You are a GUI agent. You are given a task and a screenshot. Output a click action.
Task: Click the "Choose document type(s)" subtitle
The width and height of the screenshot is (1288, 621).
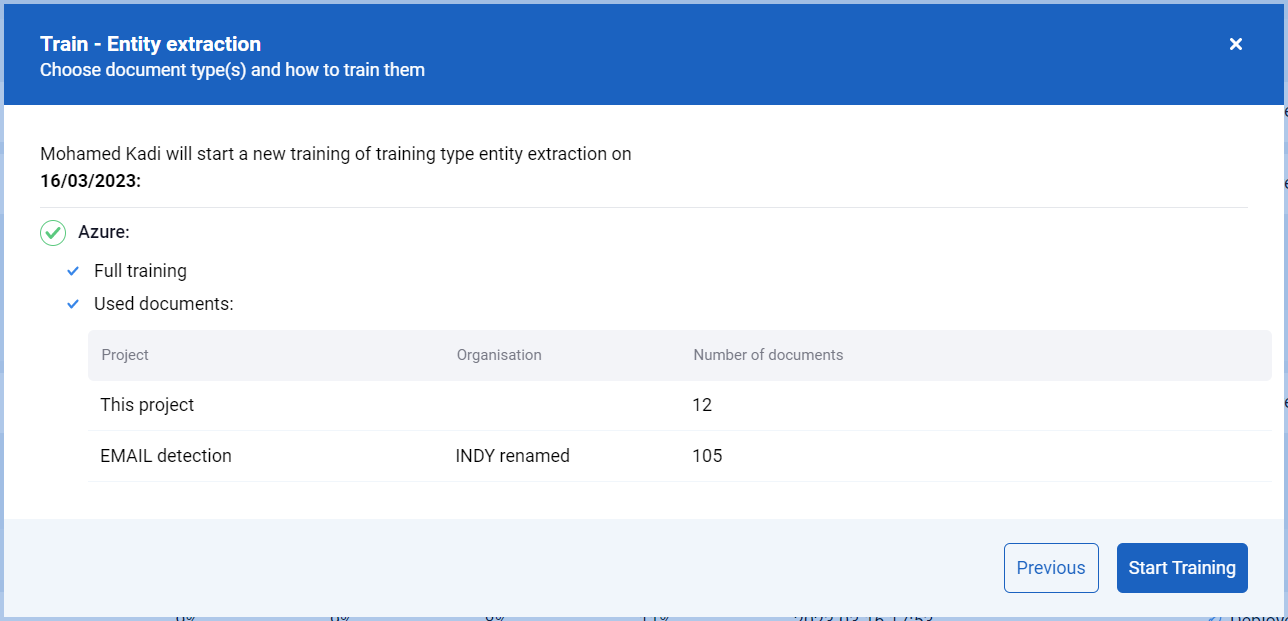coord(232,70)
